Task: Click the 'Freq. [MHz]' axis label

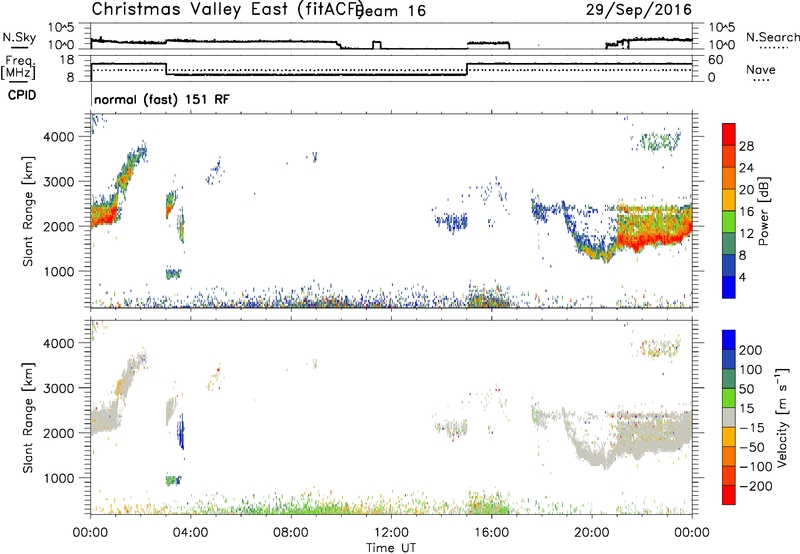Action: [19, 67]
